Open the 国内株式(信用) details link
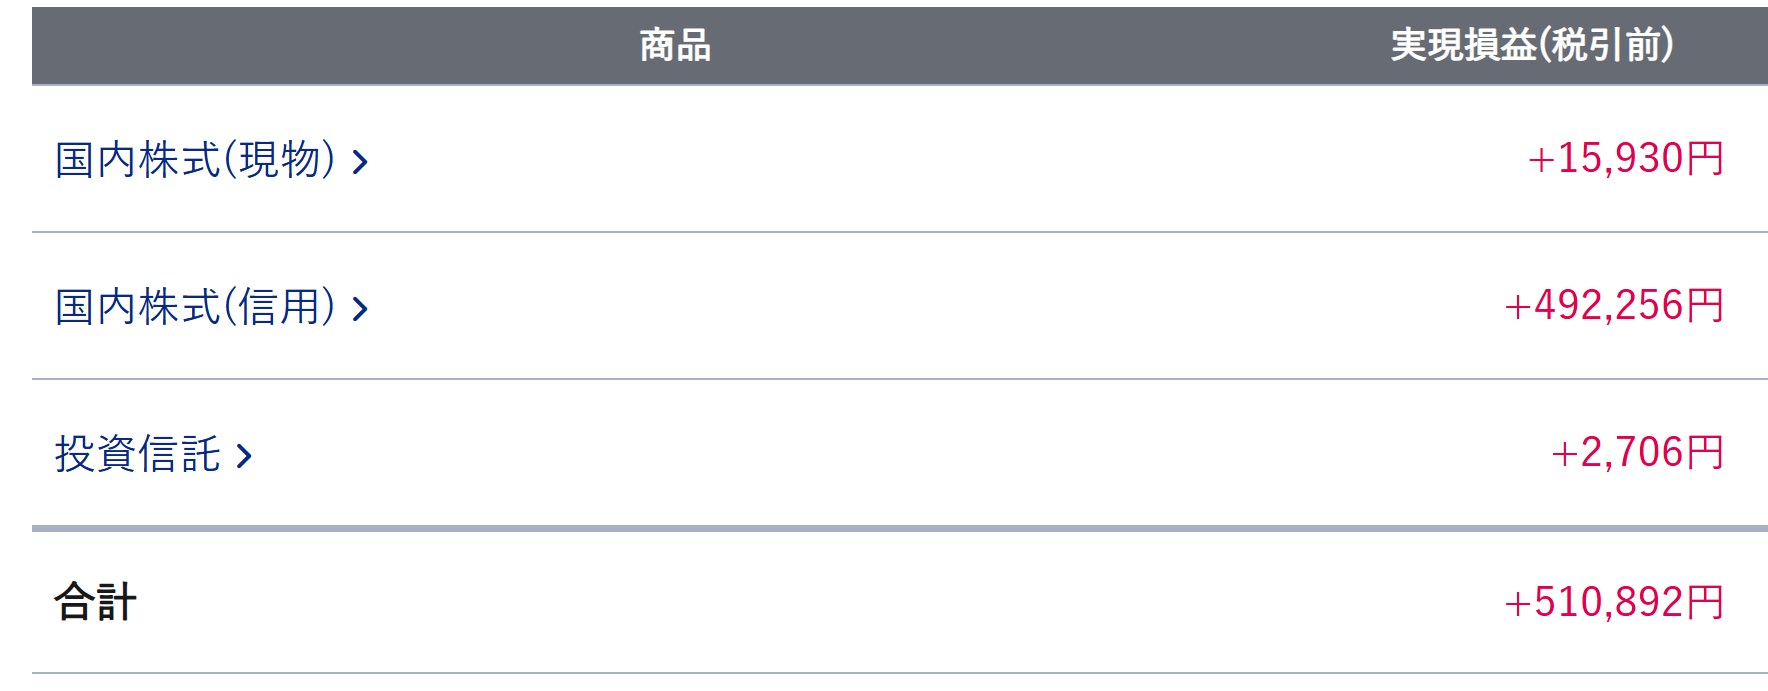1768x691 pixels. click(195, 307)
